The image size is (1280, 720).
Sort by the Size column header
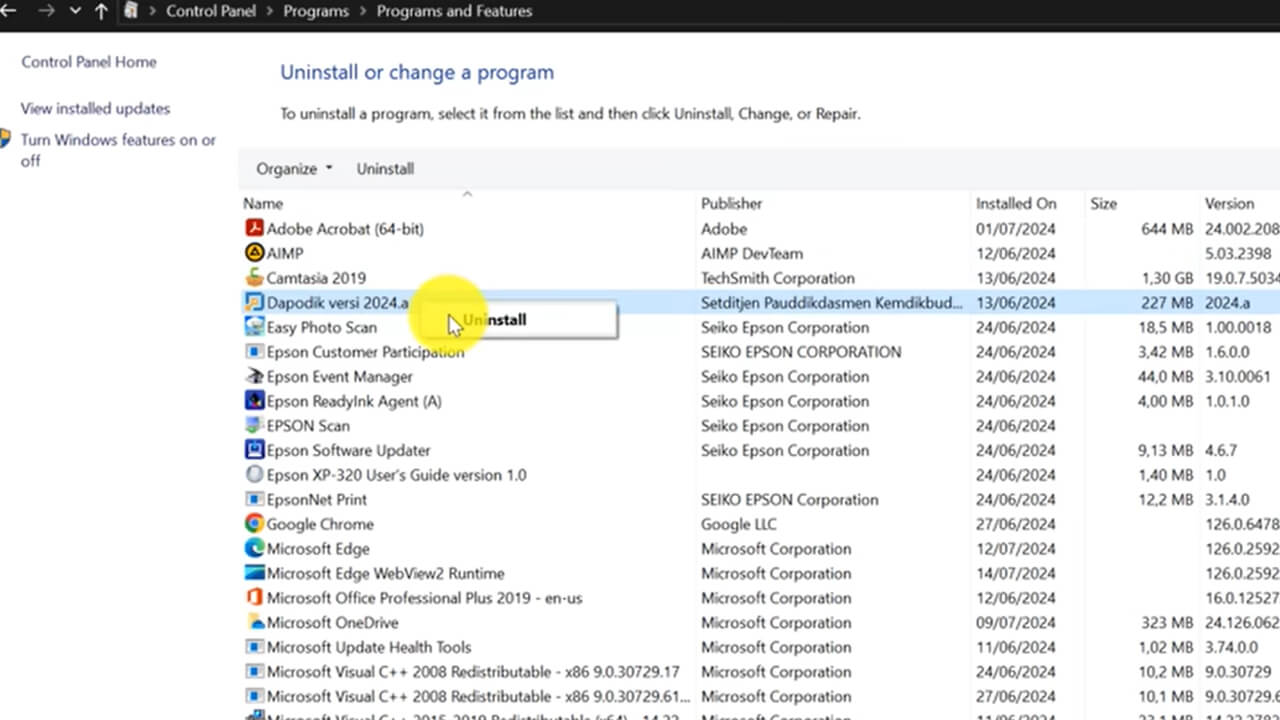point(1103,203)
